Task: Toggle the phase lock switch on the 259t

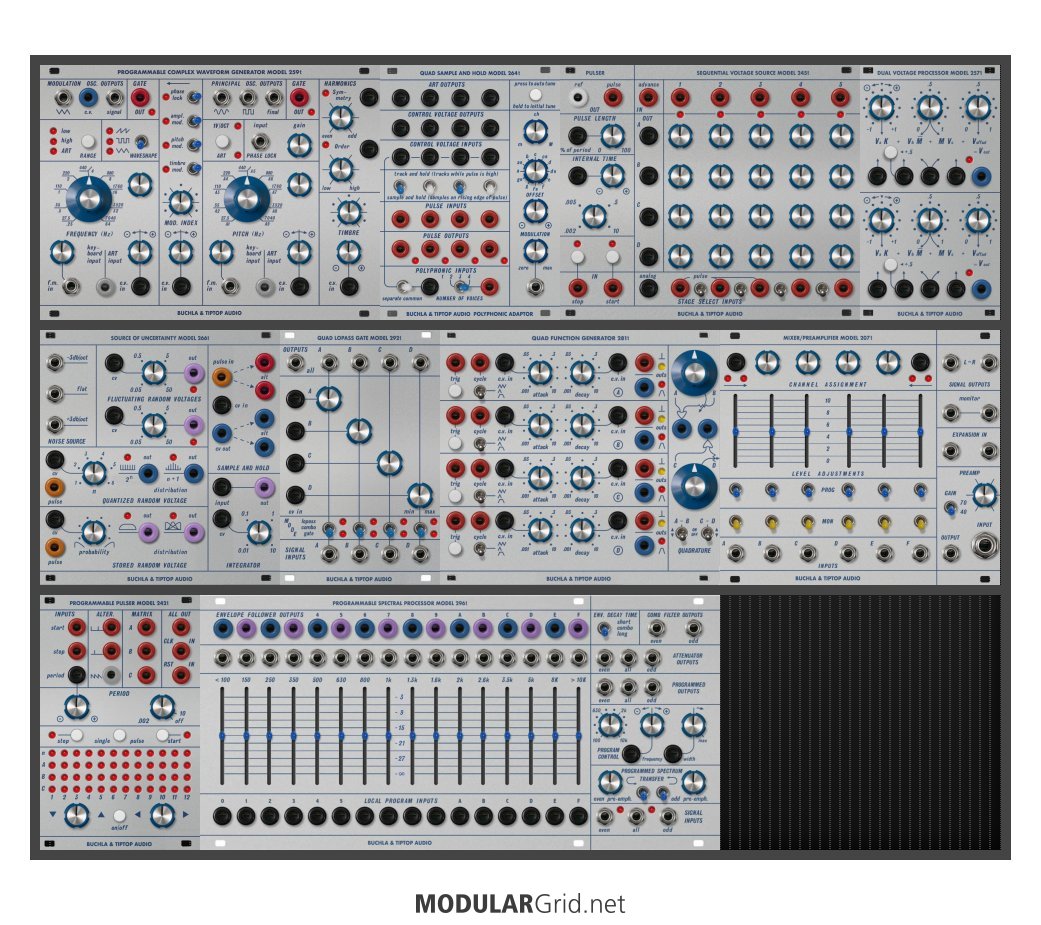Action: [x=194, y=97]
